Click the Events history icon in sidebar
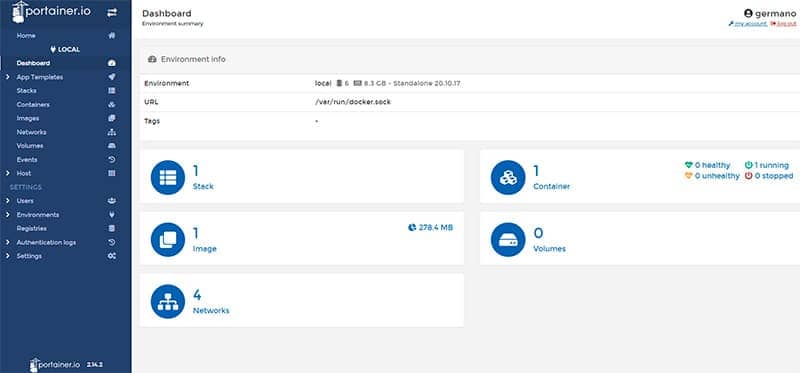The width and height of the screenshot is (800, 373). pyautogui.click(x=112, y=160)
